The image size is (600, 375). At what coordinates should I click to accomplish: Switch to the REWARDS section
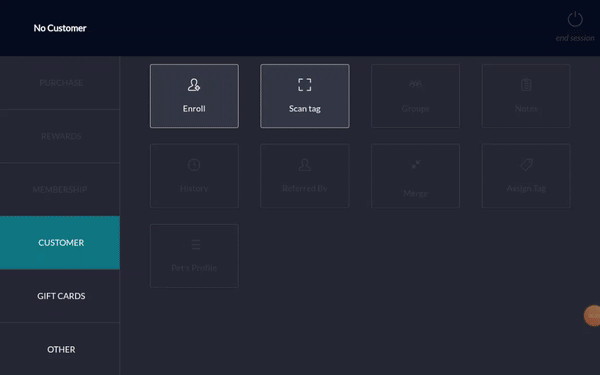pyautogui.click(x=60, y=136)
